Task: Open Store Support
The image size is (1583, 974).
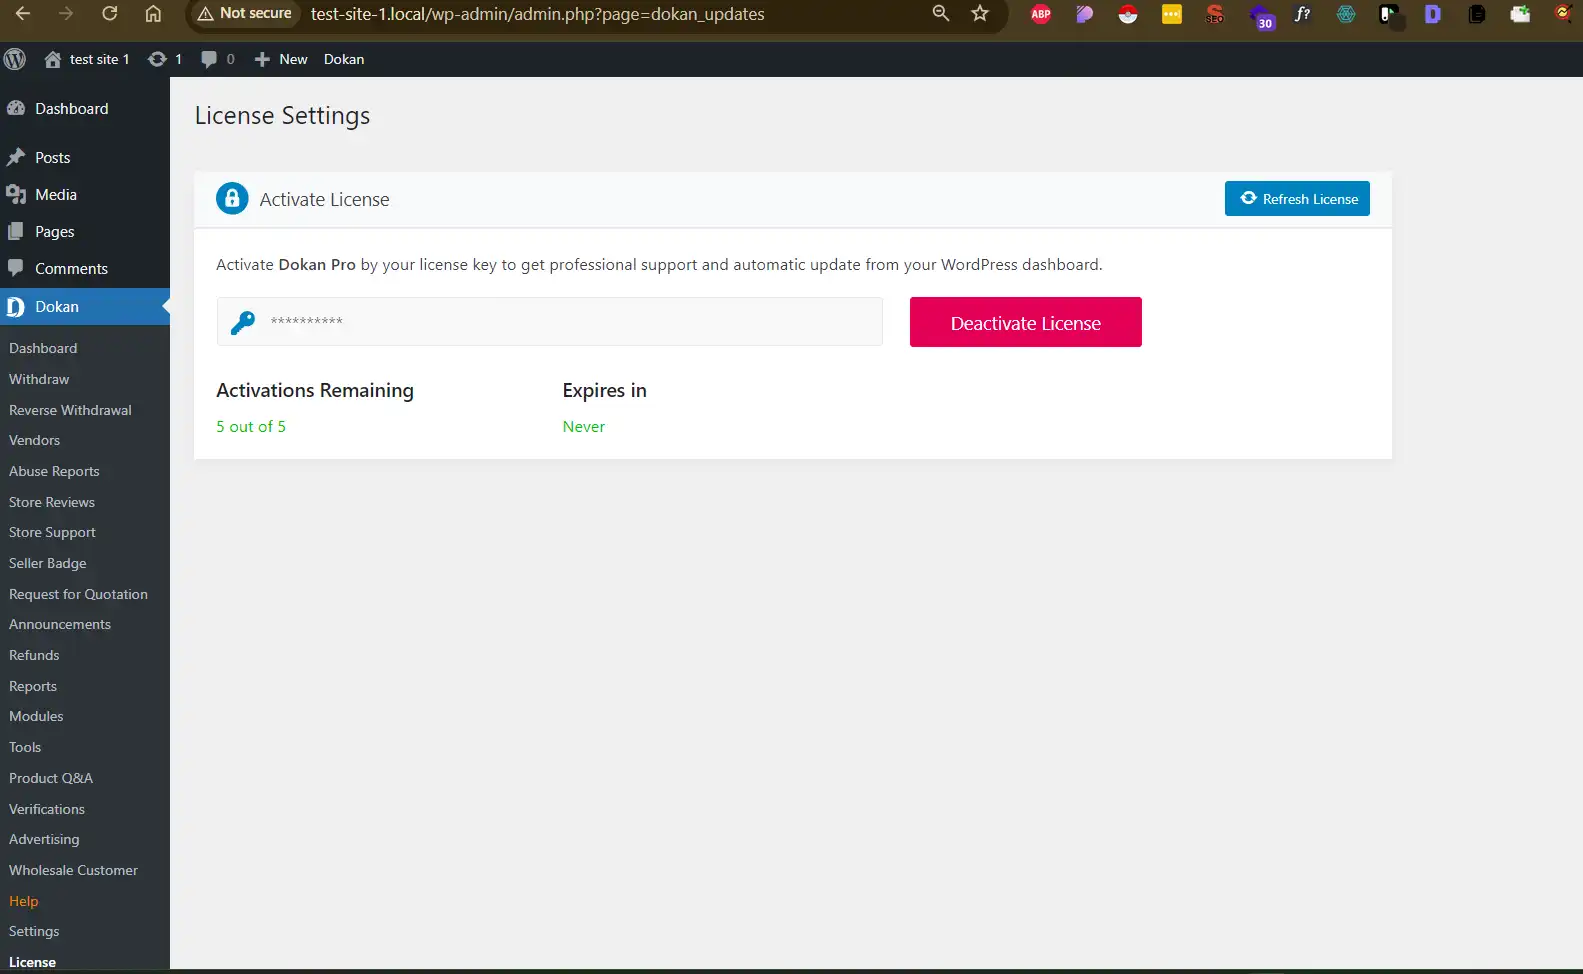Action: [x=52, y=532]
